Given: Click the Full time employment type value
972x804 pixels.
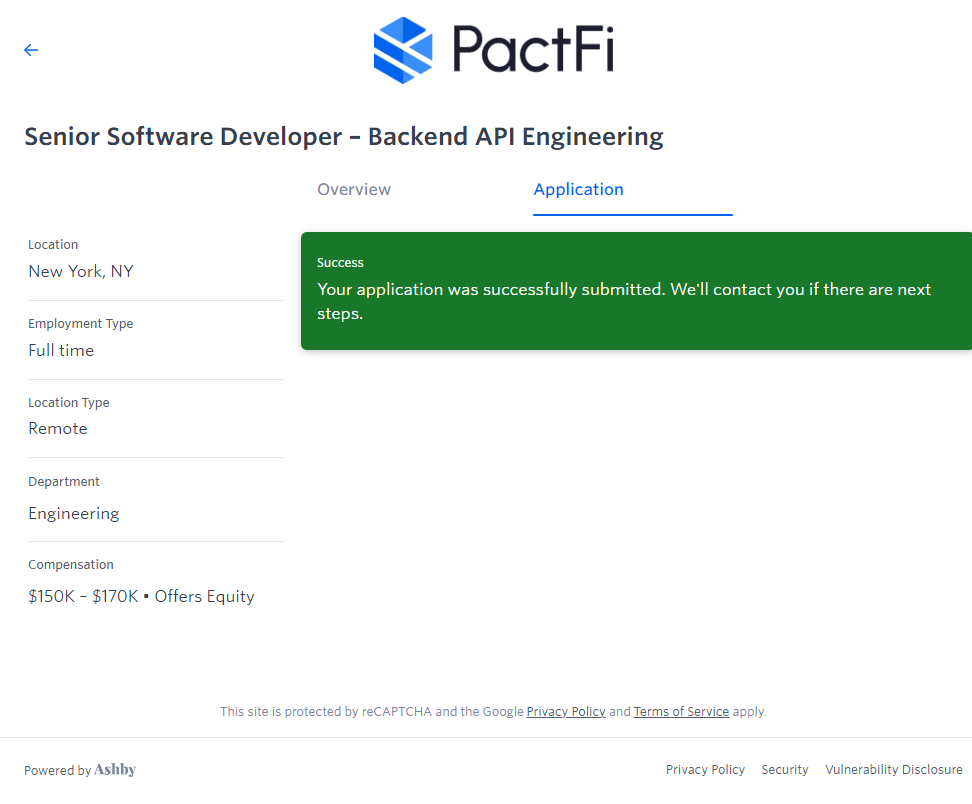Looking at the screenshot, I should pos(61,350).
